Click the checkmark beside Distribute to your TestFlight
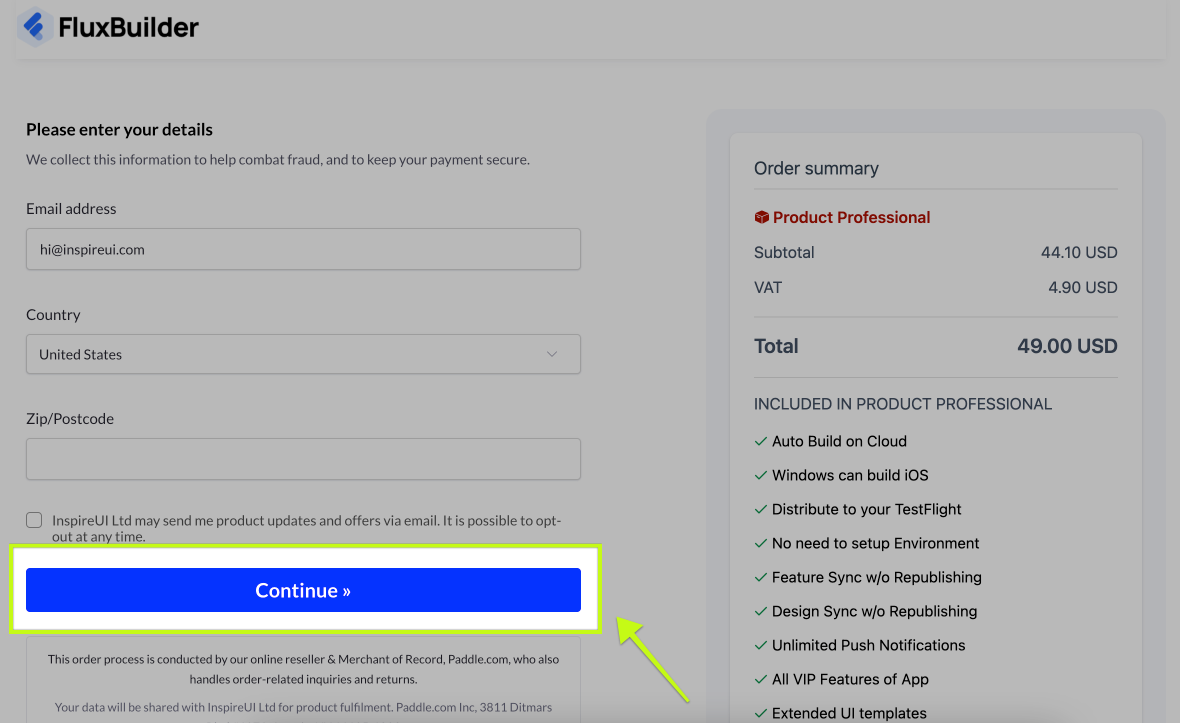 pyautogui.click(x=760, y=509)
